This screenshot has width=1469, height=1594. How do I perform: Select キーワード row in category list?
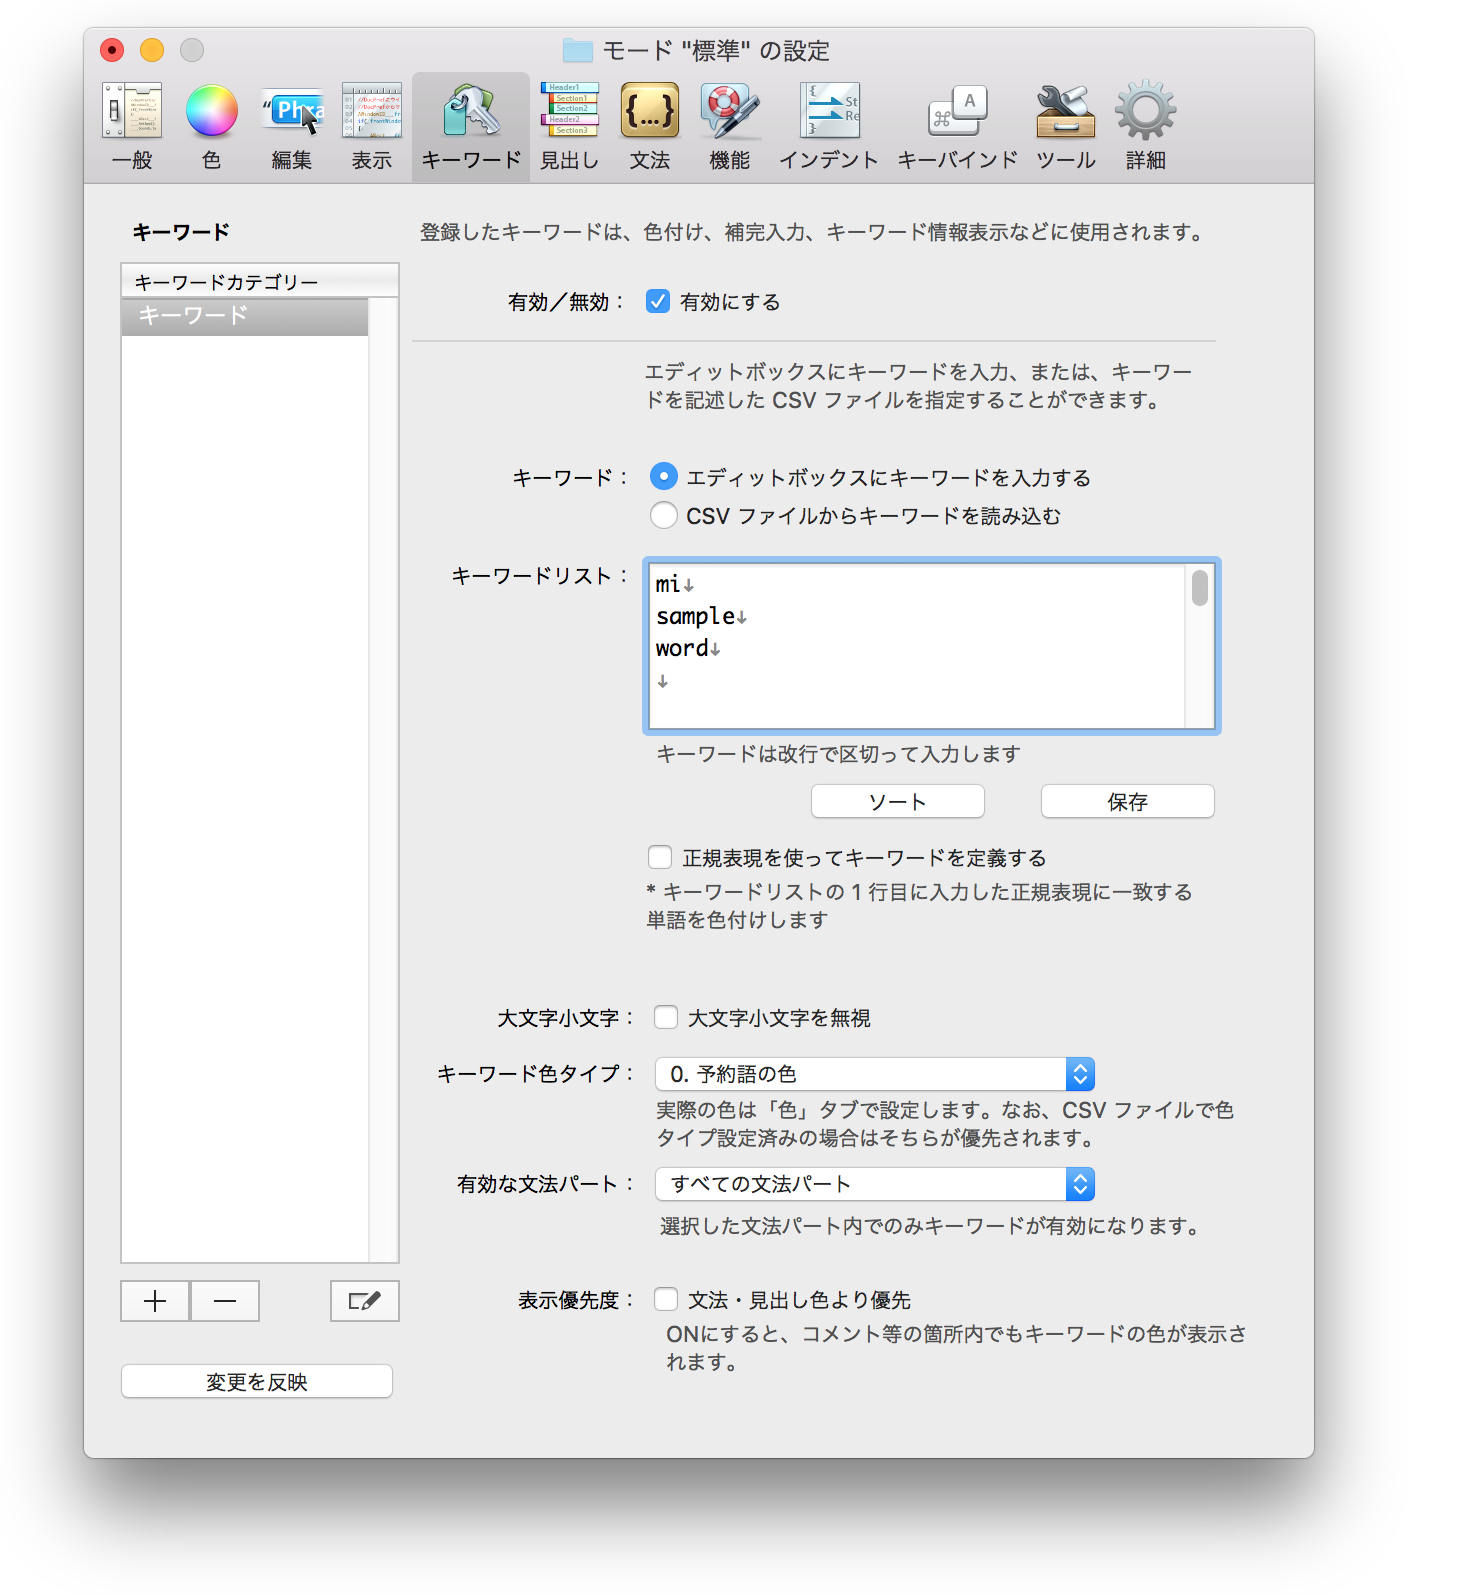point(245,316)
